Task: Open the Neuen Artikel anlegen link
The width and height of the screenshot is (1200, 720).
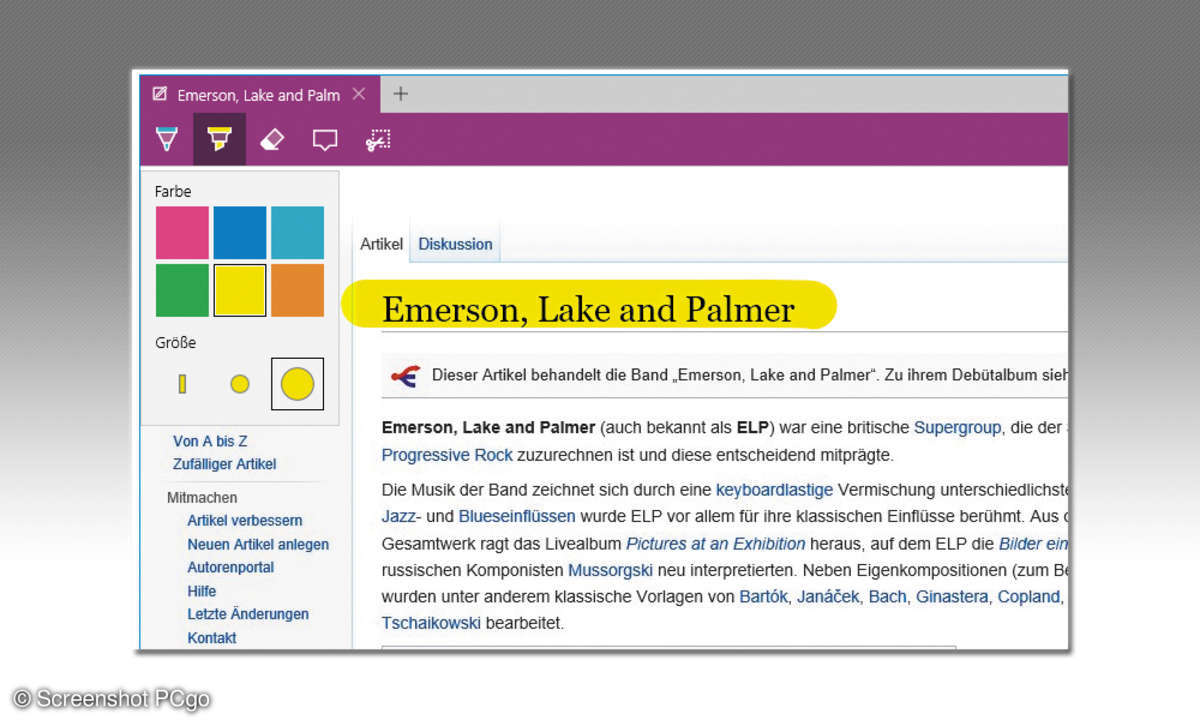Action: click(258, 544)
